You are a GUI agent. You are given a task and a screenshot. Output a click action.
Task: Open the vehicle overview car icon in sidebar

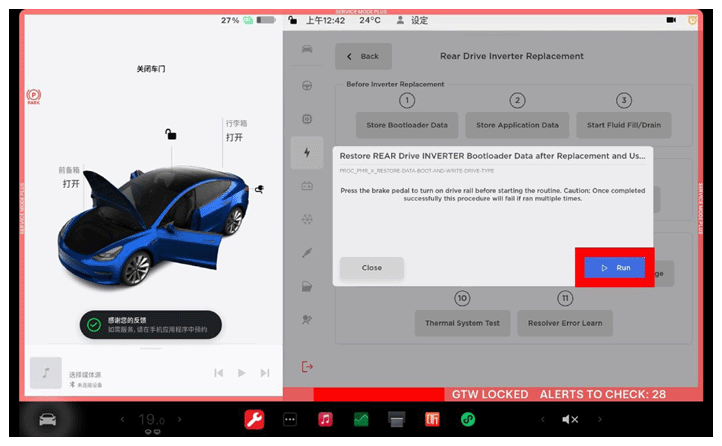(307, 49)
